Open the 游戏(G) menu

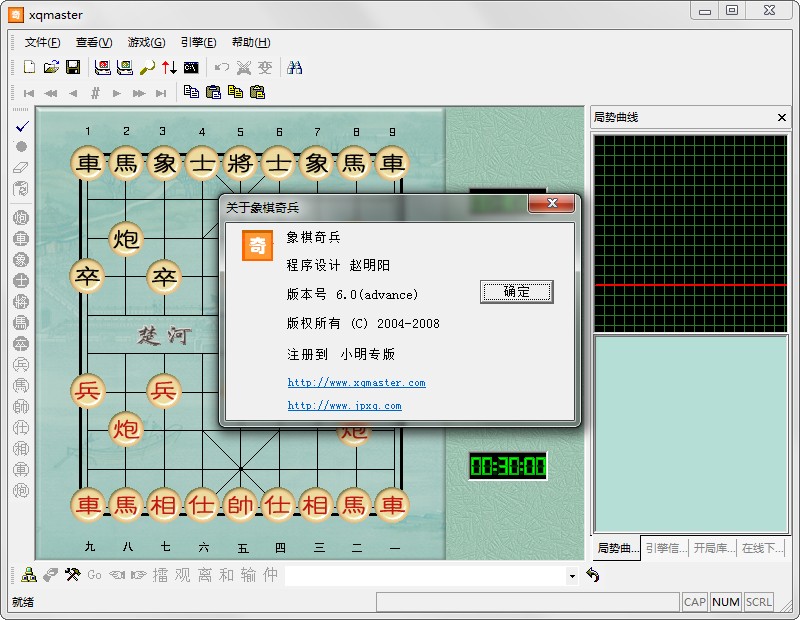[x=146, y=42]
